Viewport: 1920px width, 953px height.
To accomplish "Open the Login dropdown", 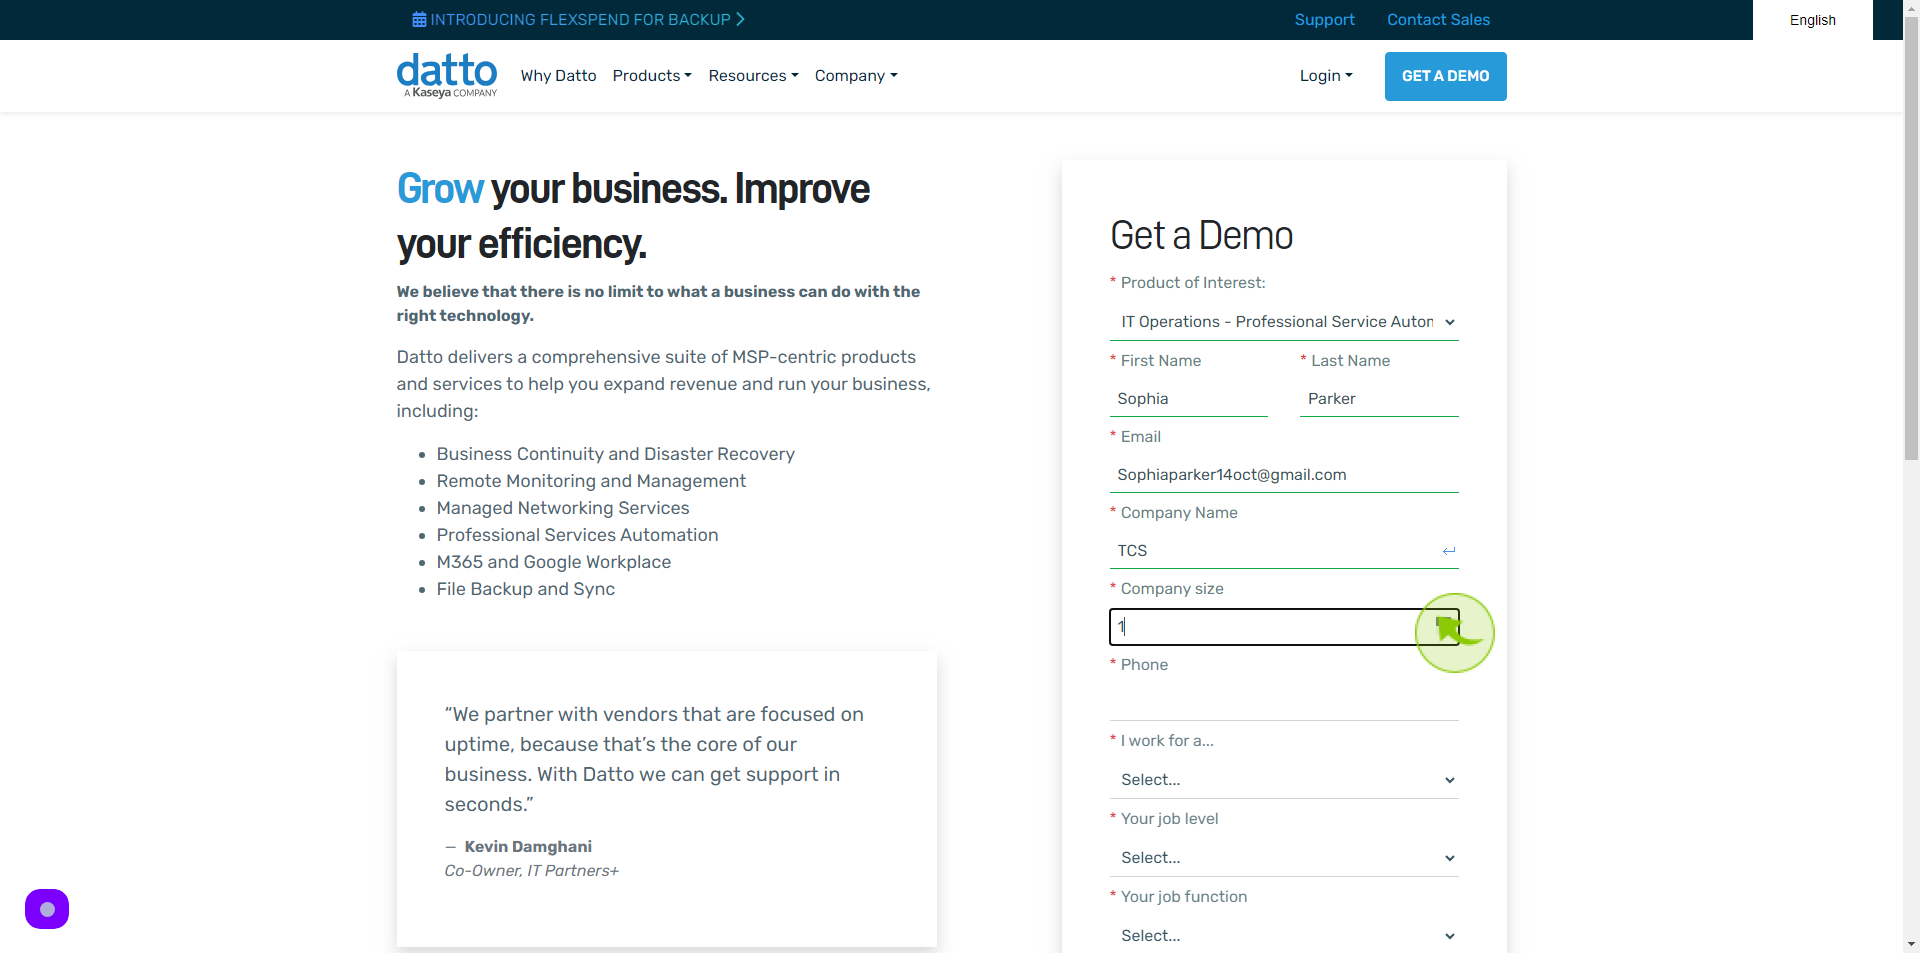I will tap(1326, 76).
